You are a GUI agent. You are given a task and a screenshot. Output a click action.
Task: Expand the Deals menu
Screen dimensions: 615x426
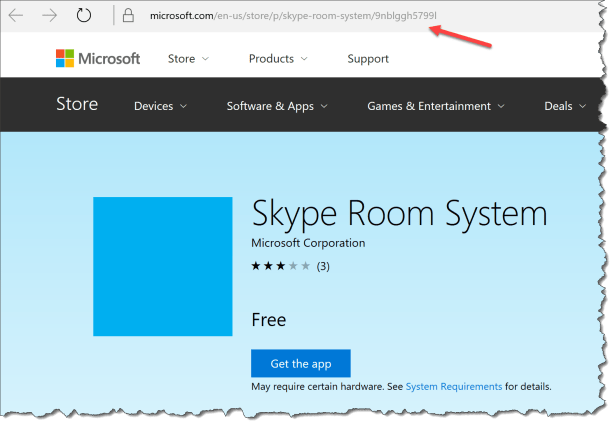(565, 106)
